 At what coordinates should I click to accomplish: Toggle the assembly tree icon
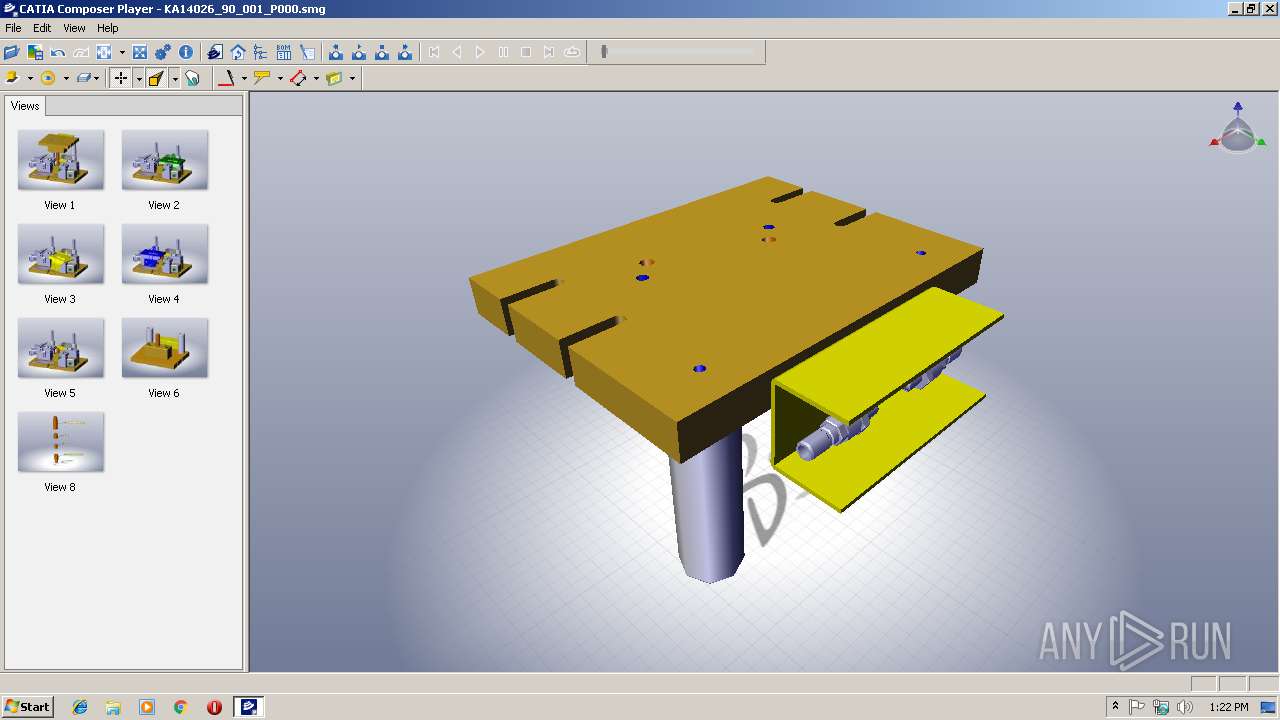(x=260, y=52)
